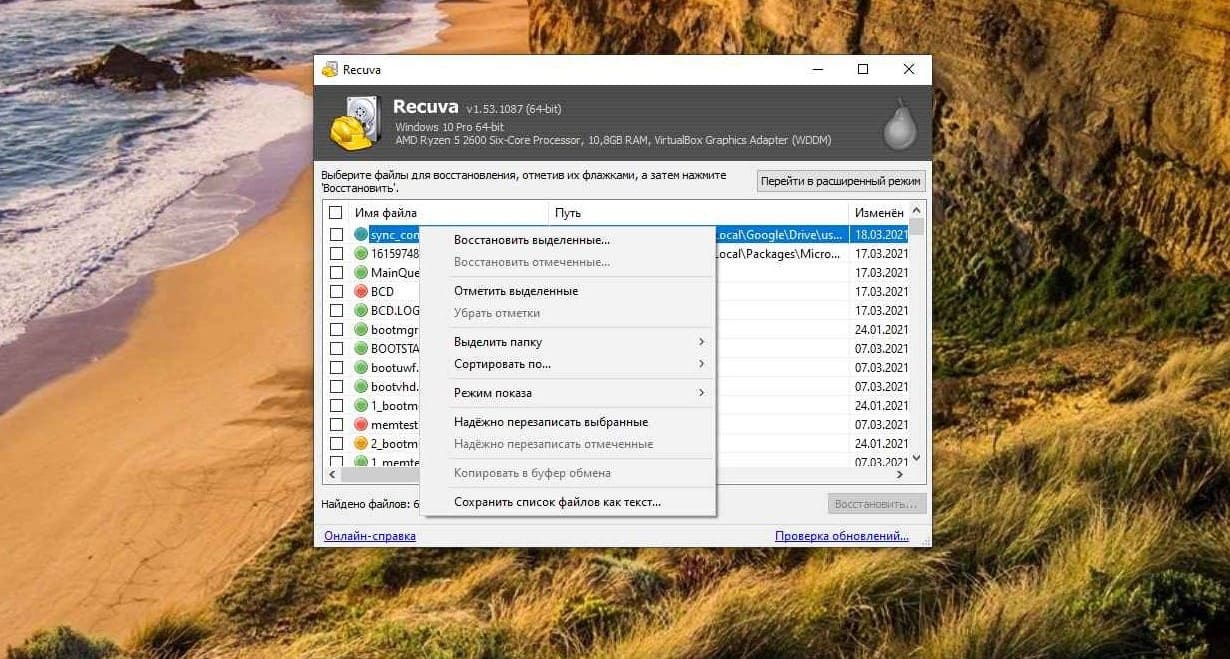
Task: Select 'Сохранить список файлов как текст...'
Action: [x=557, y=502]
